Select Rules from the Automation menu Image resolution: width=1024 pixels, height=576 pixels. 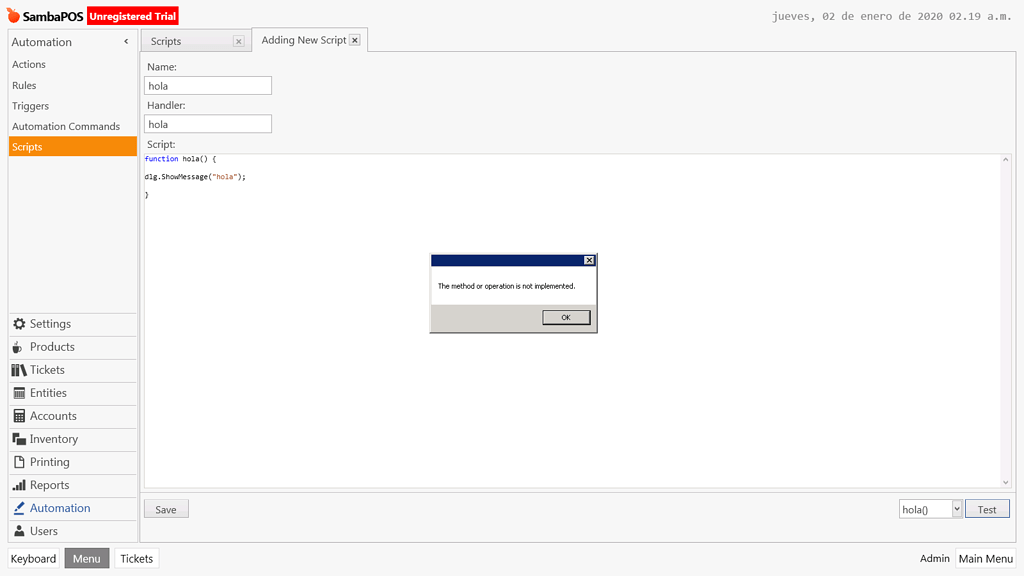pyautogui.click(x=25, y=84)
